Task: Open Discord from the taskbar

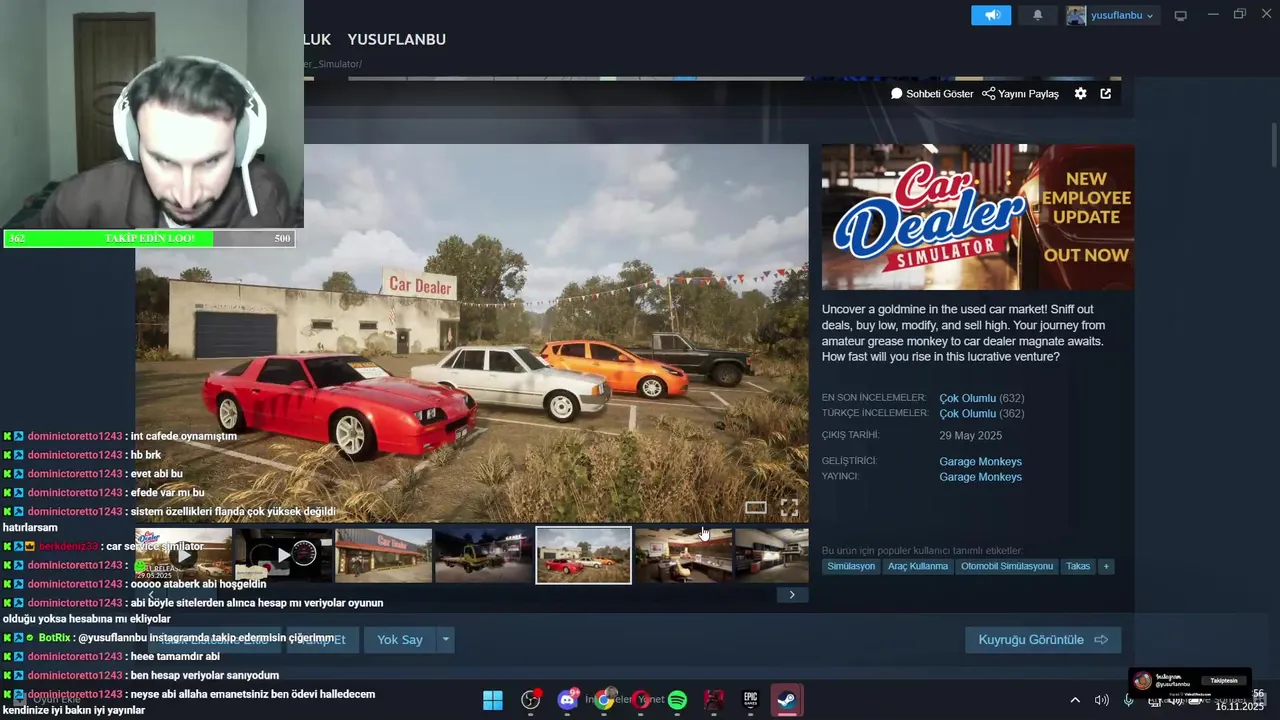Action: (567, 700)
